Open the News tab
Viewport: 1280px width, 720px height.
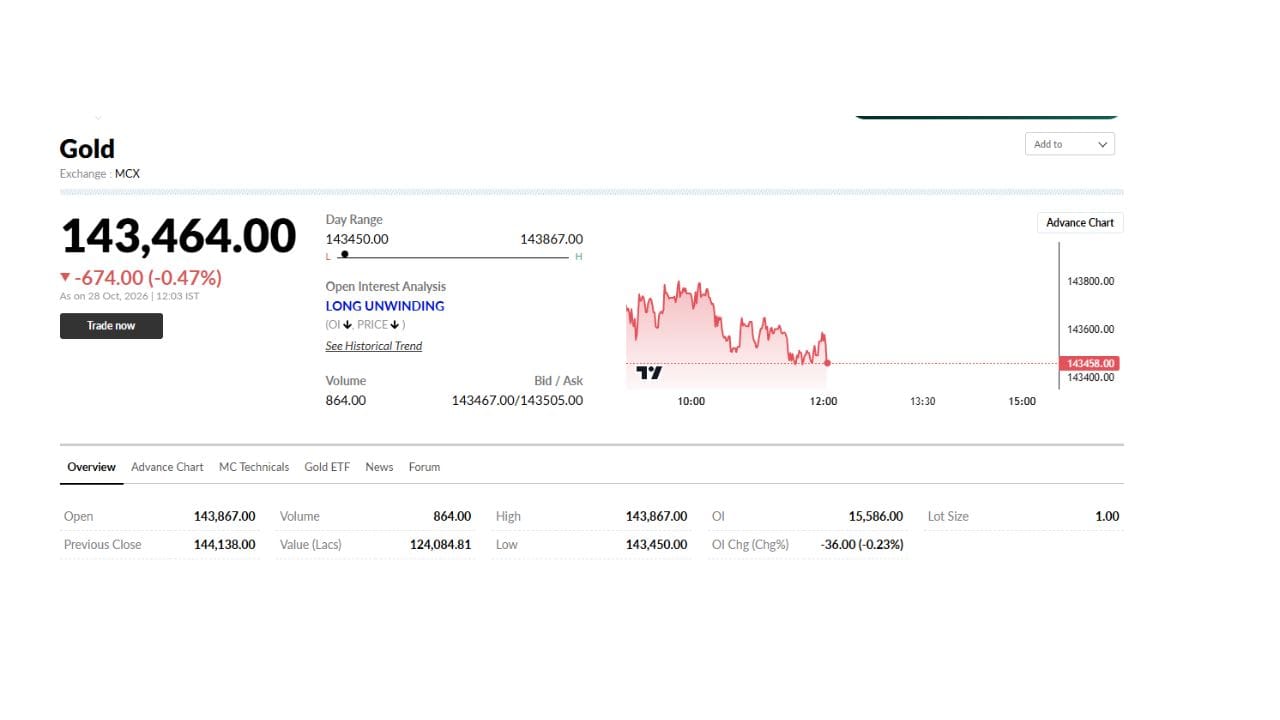pyautogui.click(x=379, y=467)
